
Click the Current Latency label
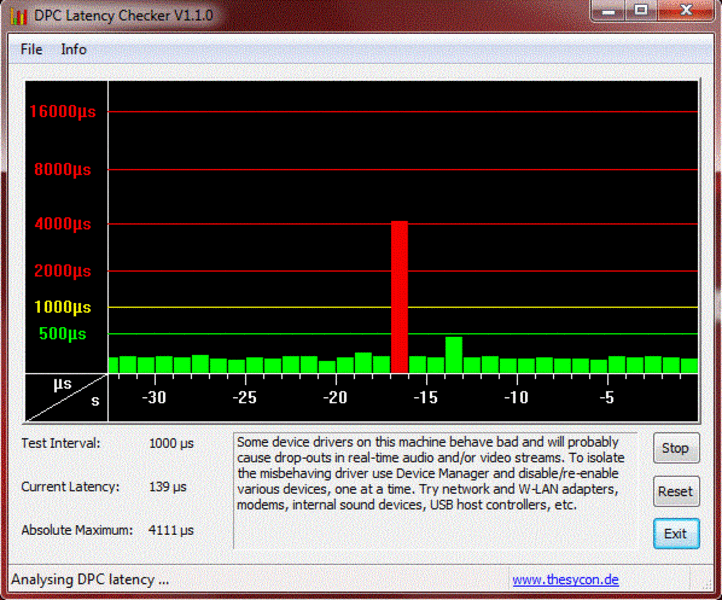pos(70,487)
